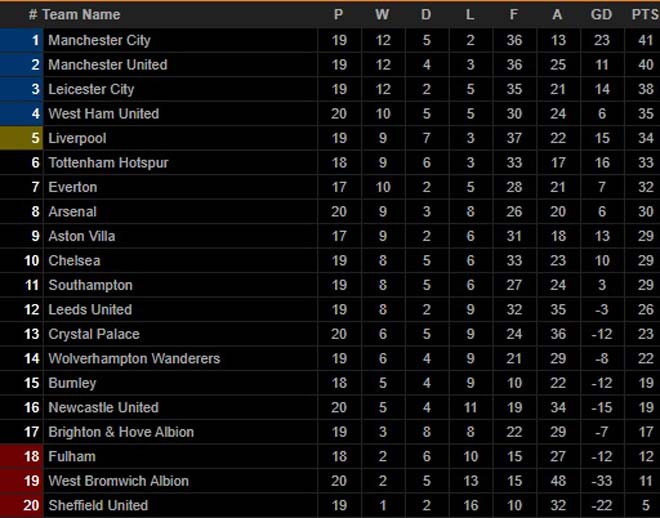
Task: Sort by GD column header
Action: pyautogui.click(x=601, y=15)
